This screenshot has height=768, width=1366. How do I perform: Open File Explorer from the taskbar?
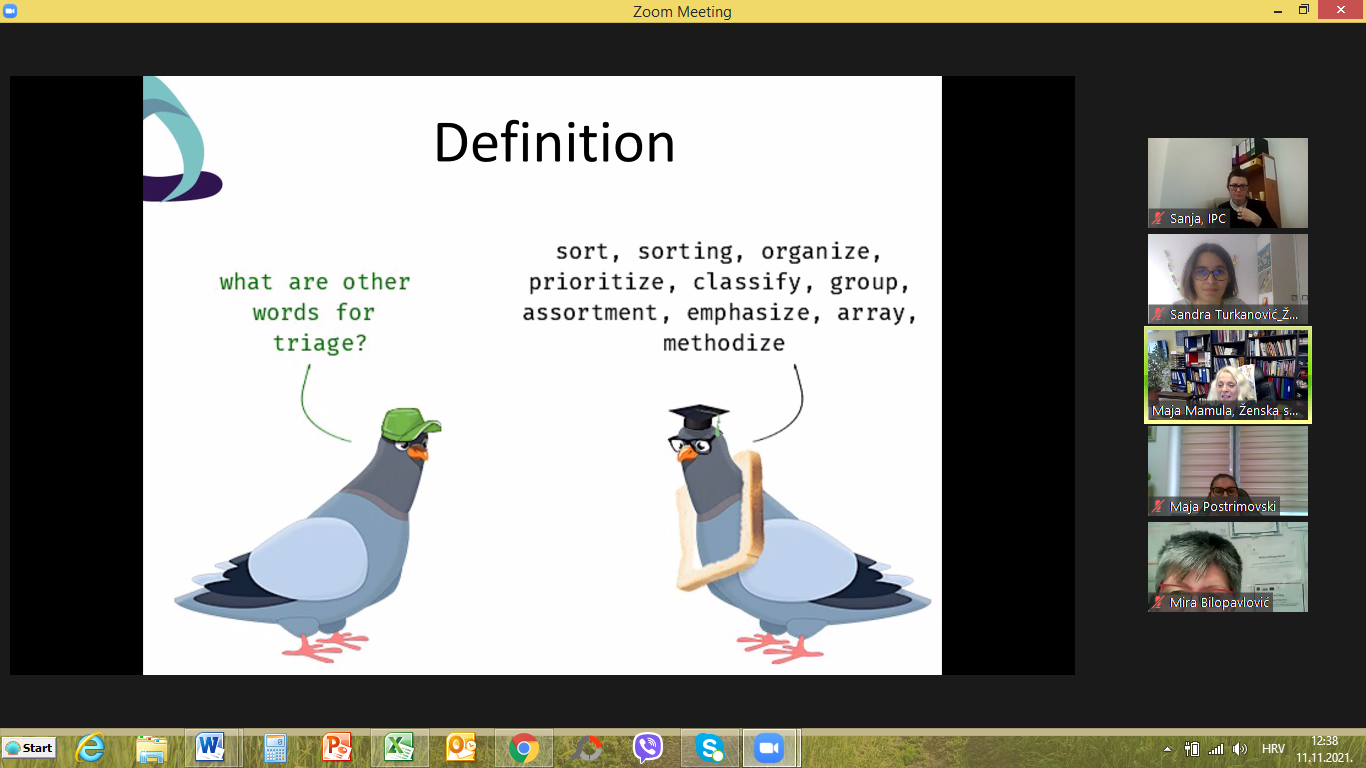point(151,748)
